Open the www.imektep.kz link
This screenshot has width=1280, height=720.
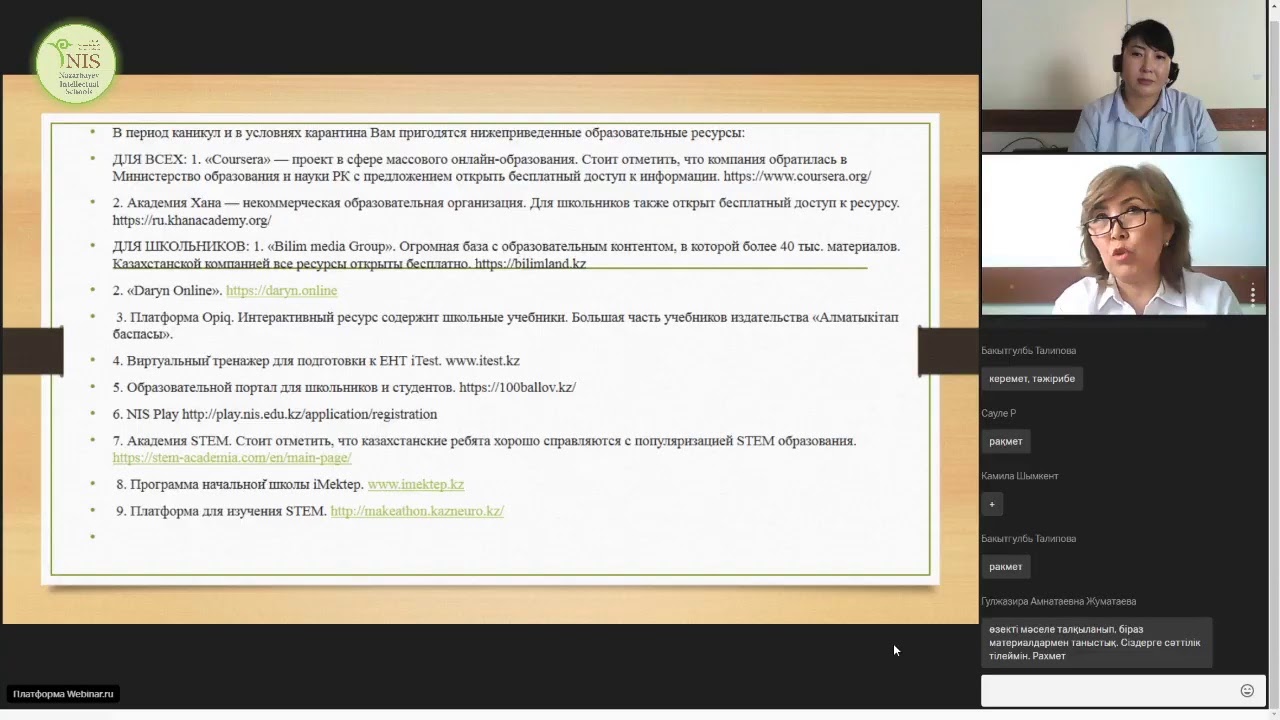416,484
